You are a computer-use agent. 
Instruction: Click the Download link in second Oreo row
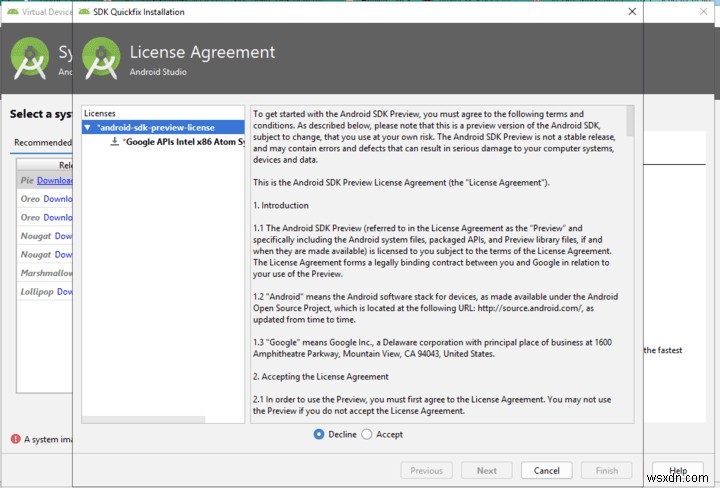click(x=58, y=217)
